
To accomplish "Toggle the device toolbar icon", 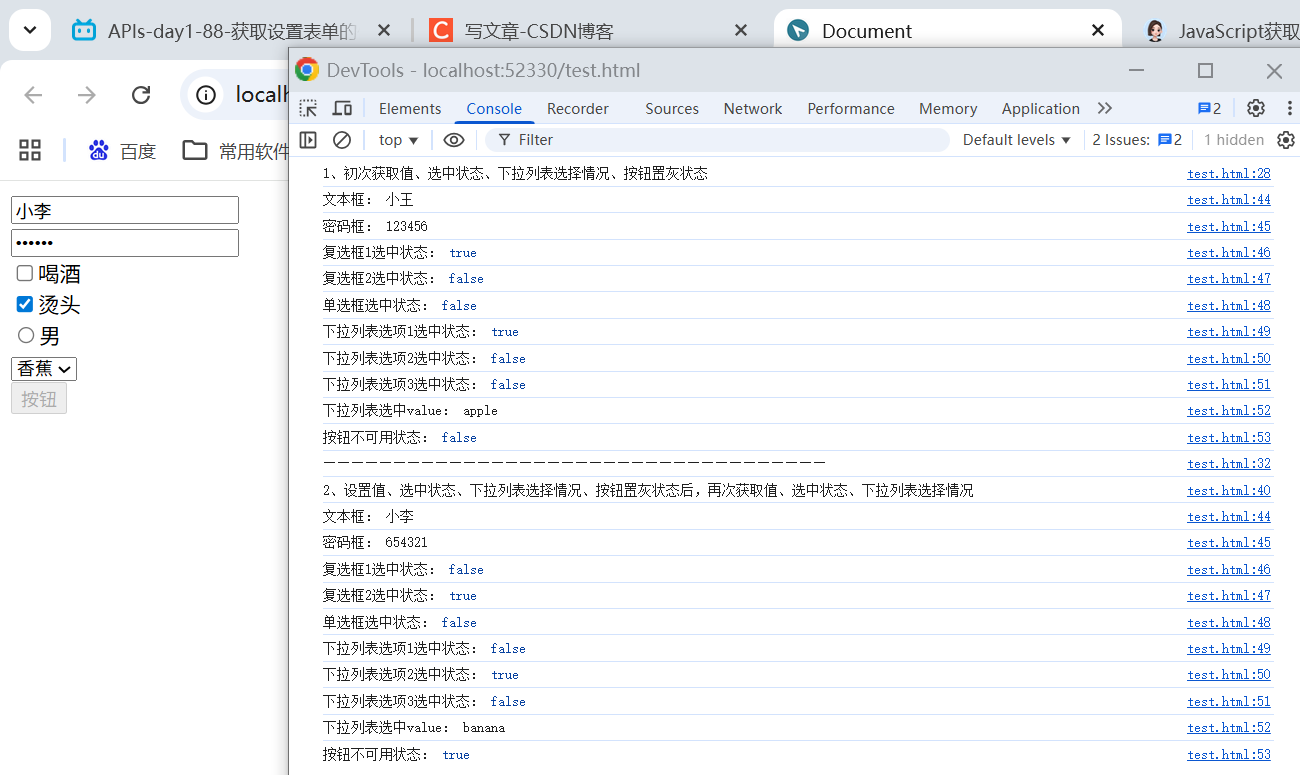I will pos(342,109).
